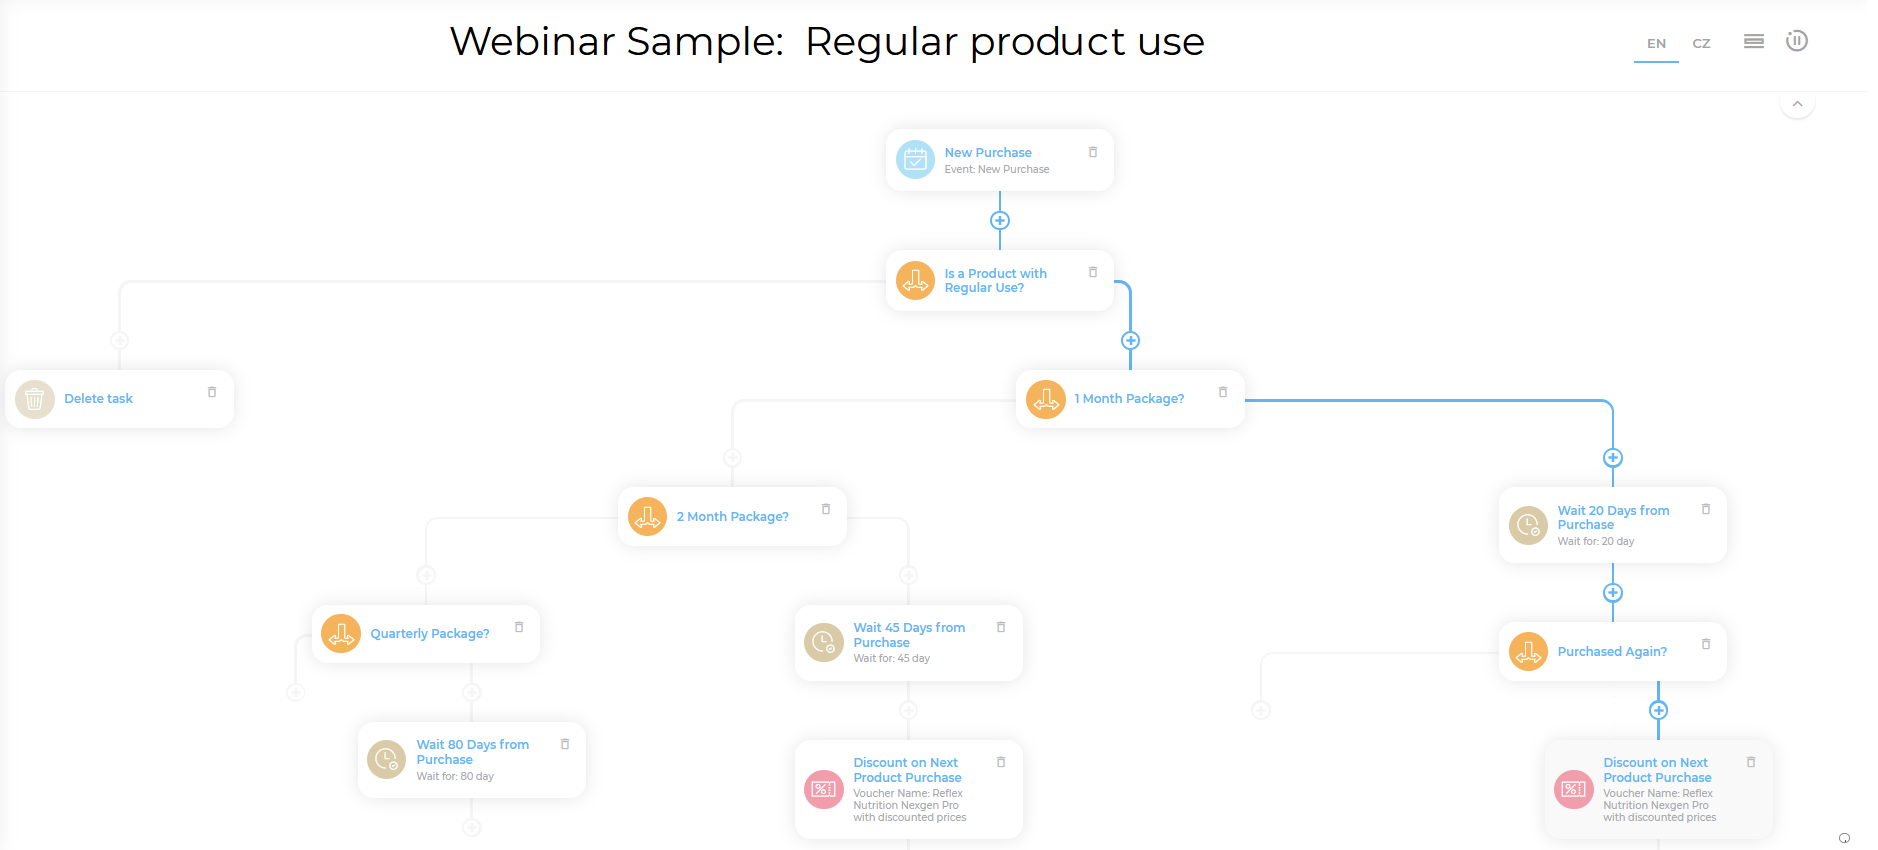Open the 2 Month Package? node
Screen dimensions: 1878x850
pyautogui.click(x=732, y=517)
